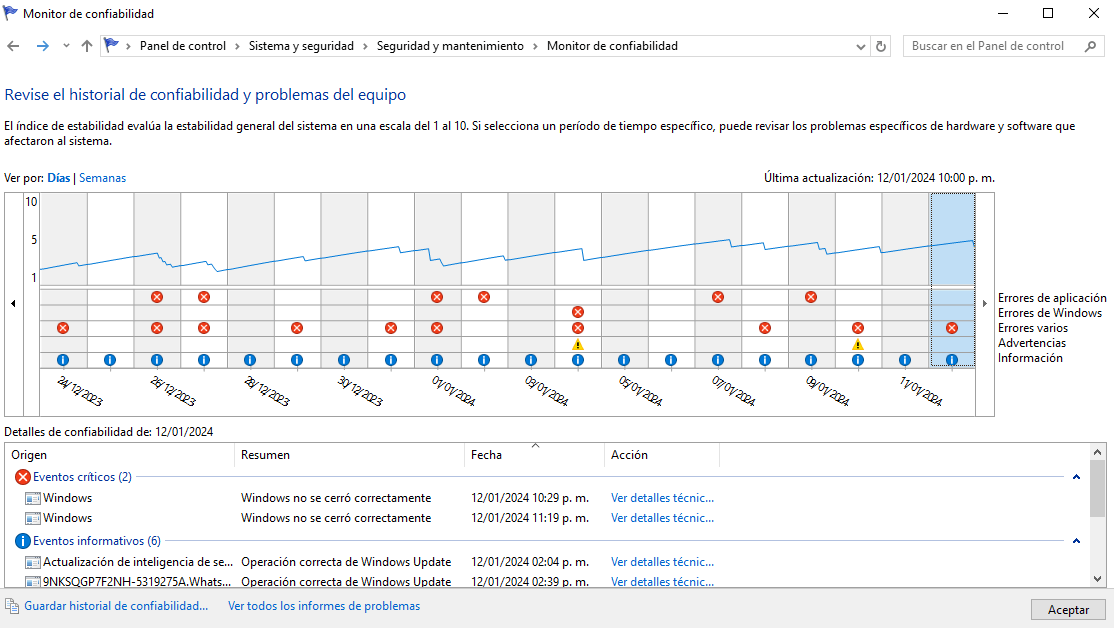Open Seguridad y mantenimiento breadcrumb
The width and height of the screenshot is (1114, 628).
[x=450, y=46]
